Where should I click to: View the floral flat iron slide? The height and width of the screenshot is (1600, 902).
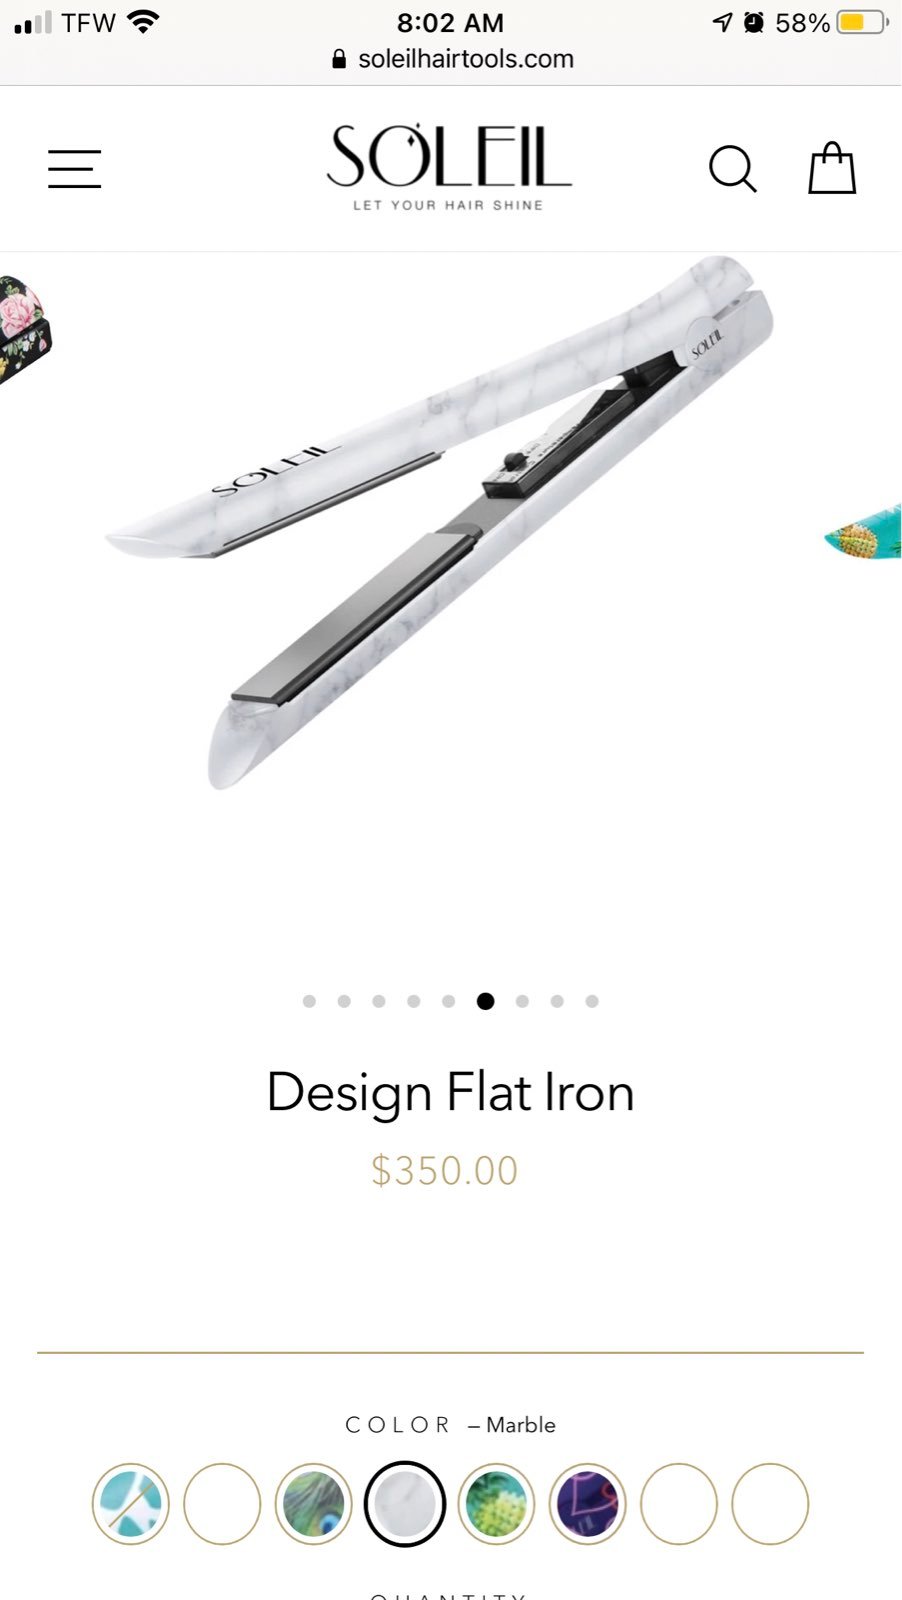coord(24,330)
